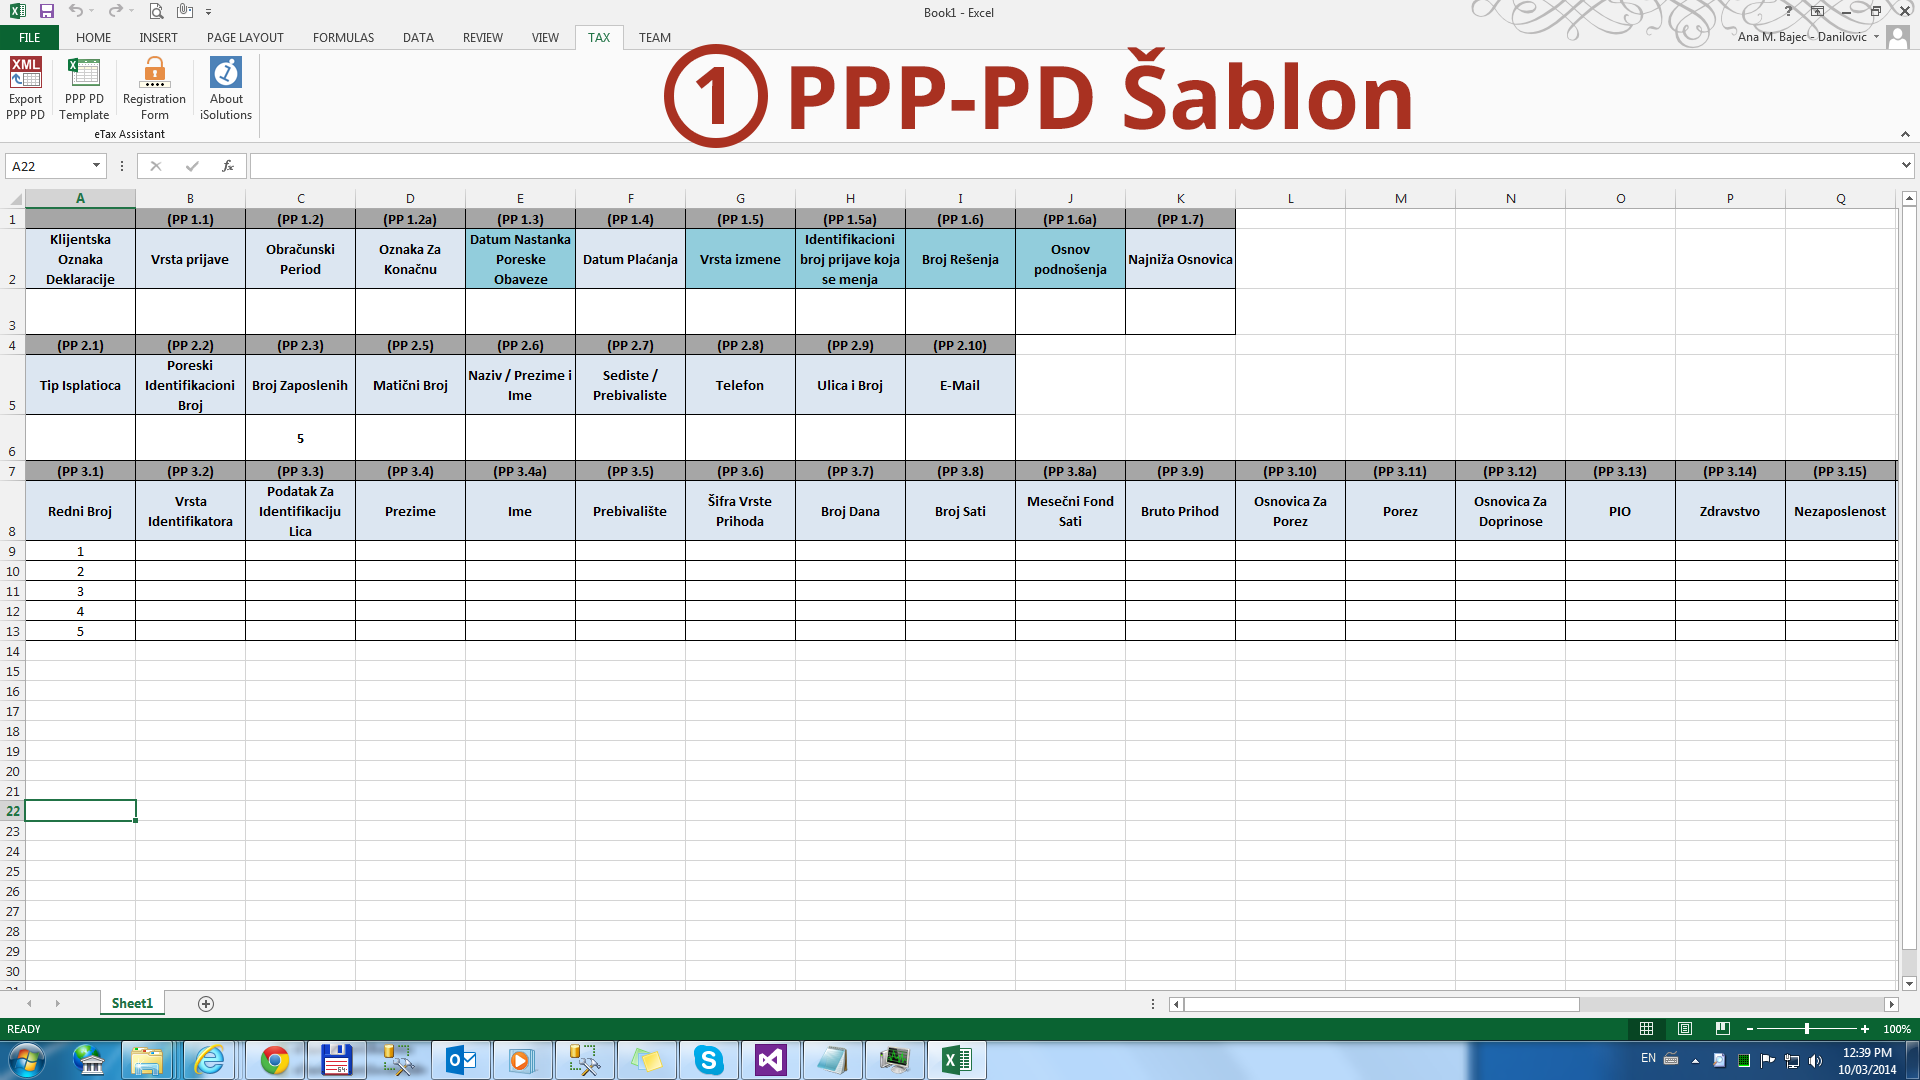Switch to Page Layout view in status bar

[x=1685, y=1029]
